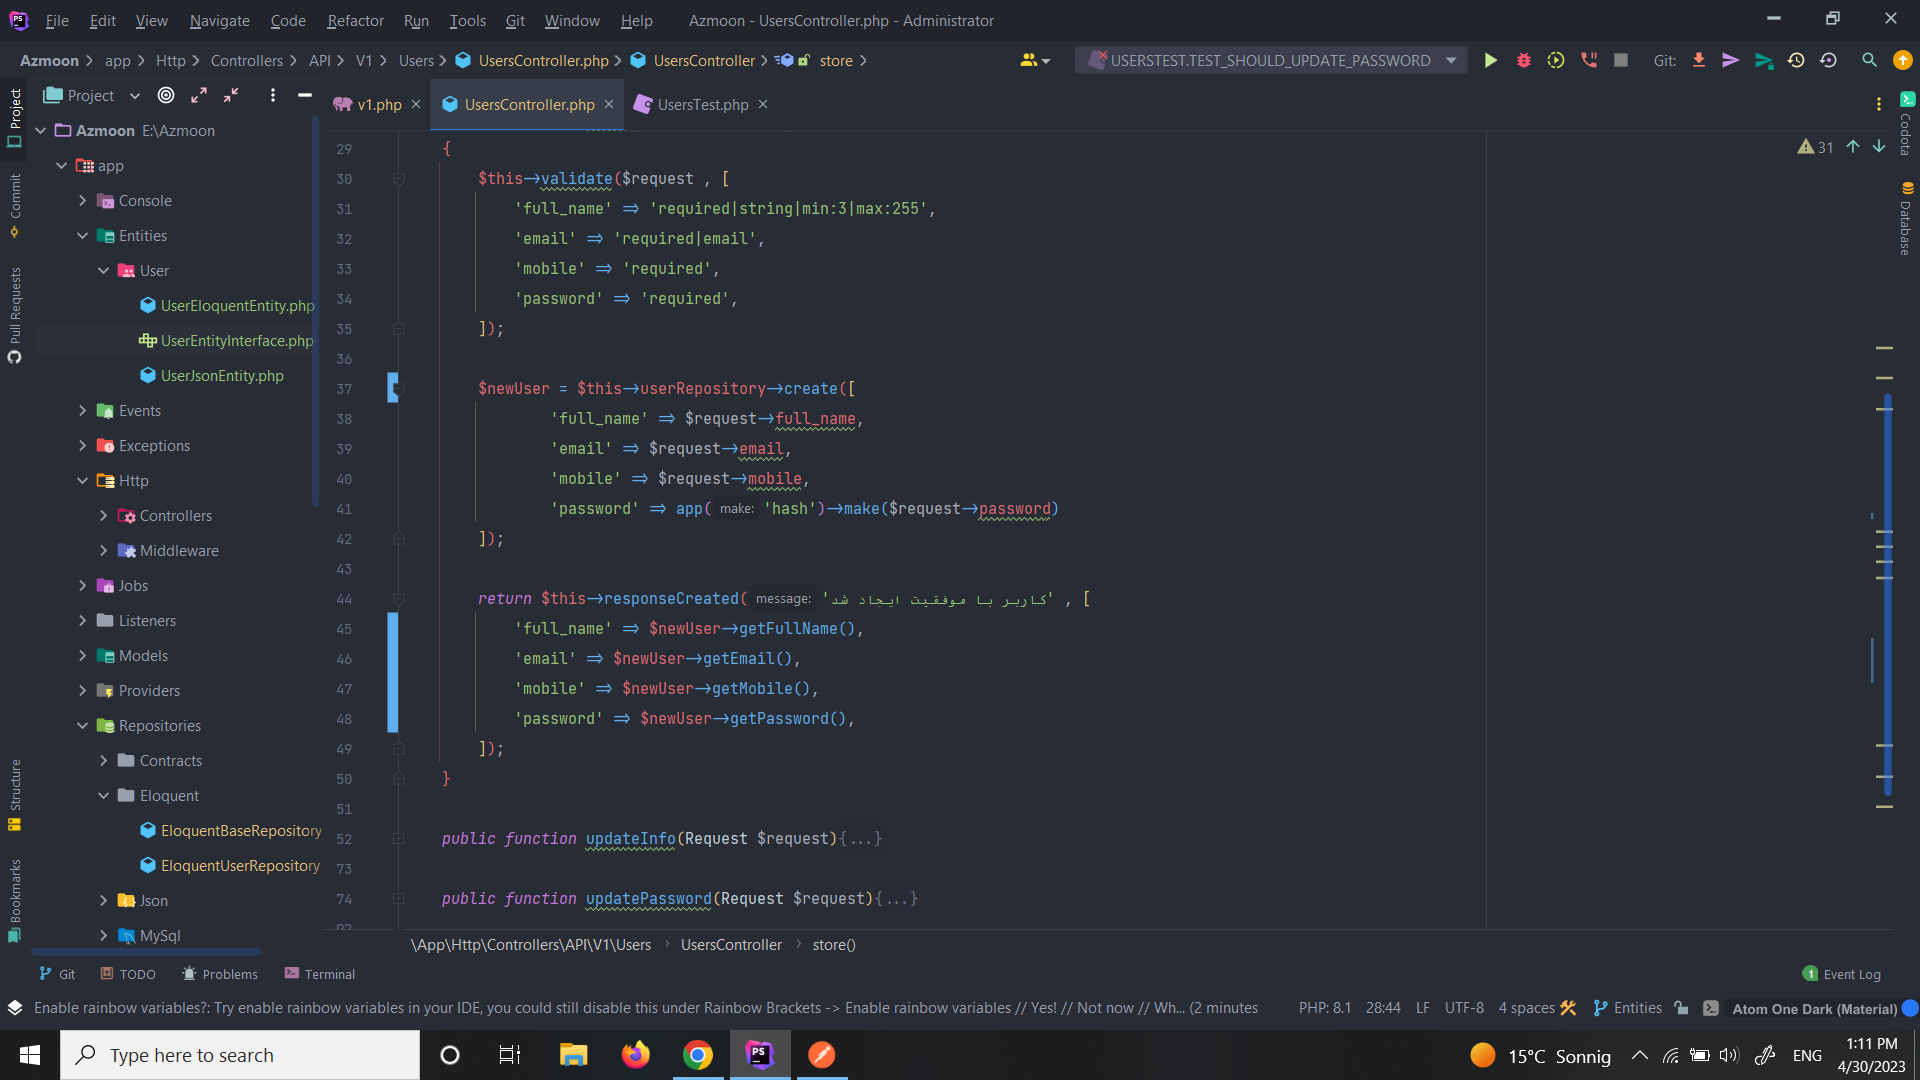Click Entities git branch widget
Screen dimensions: 1920x1080
tap(1627, 1008)
